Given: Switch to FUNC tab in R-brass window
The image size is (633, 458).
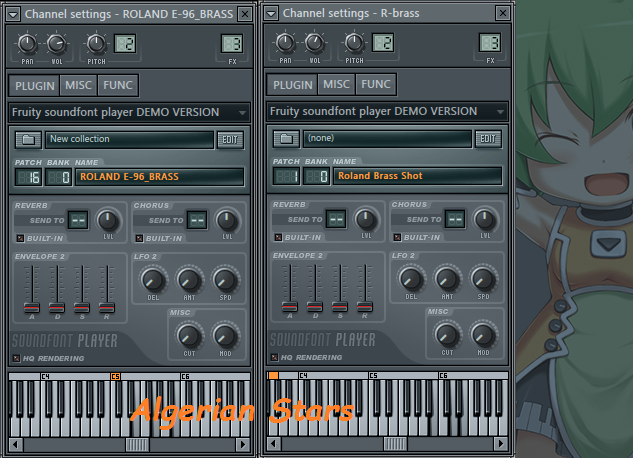Looking at the screenshot, I should (376, 85).
